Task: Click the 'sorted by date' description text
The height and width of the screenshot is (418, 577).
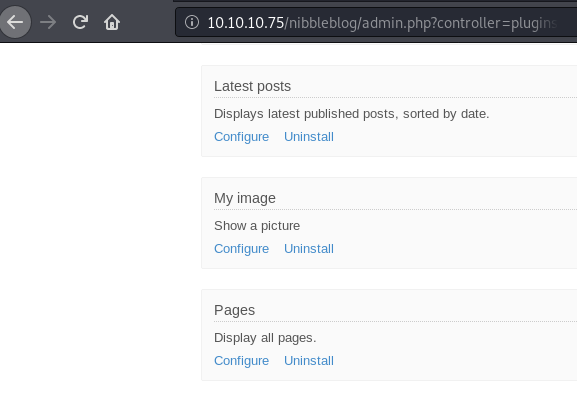Action: (x=446, y=114)
